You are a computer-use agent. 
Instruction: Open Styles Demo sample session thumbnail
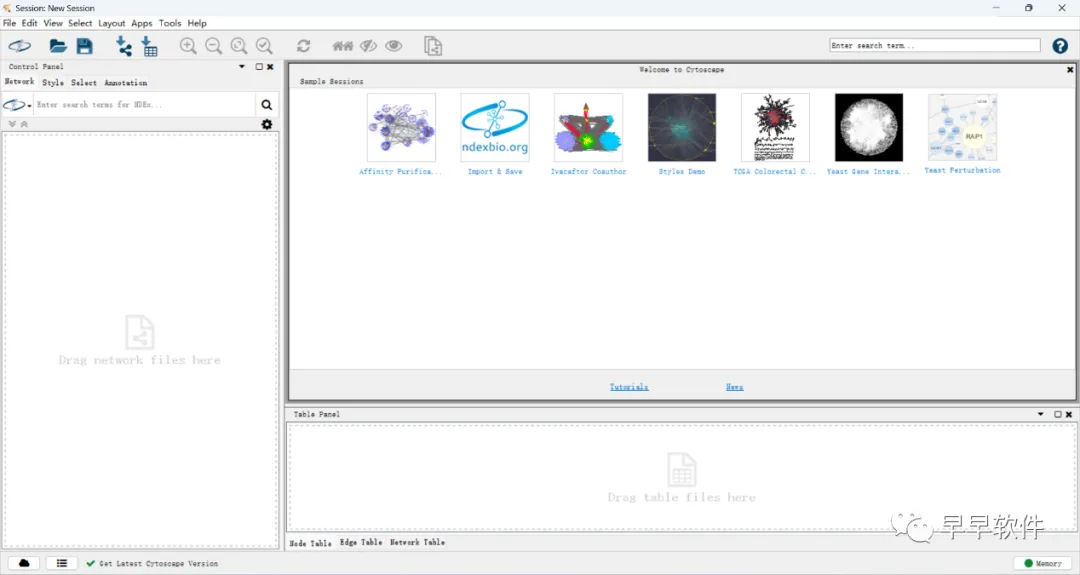[682, 127]
